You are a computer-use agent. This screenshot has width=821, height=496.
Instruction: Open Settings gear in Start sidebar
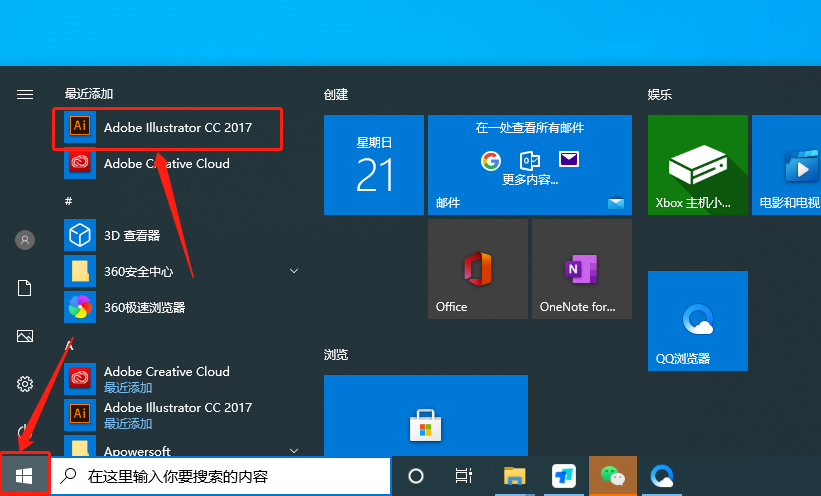(25, 384)
